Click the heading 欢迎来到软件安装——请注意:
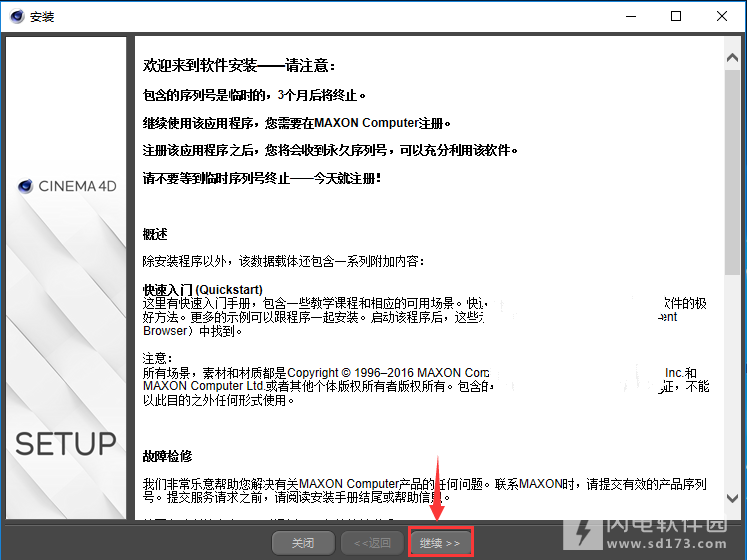This screenshot has width=747, height=560. 239,65
